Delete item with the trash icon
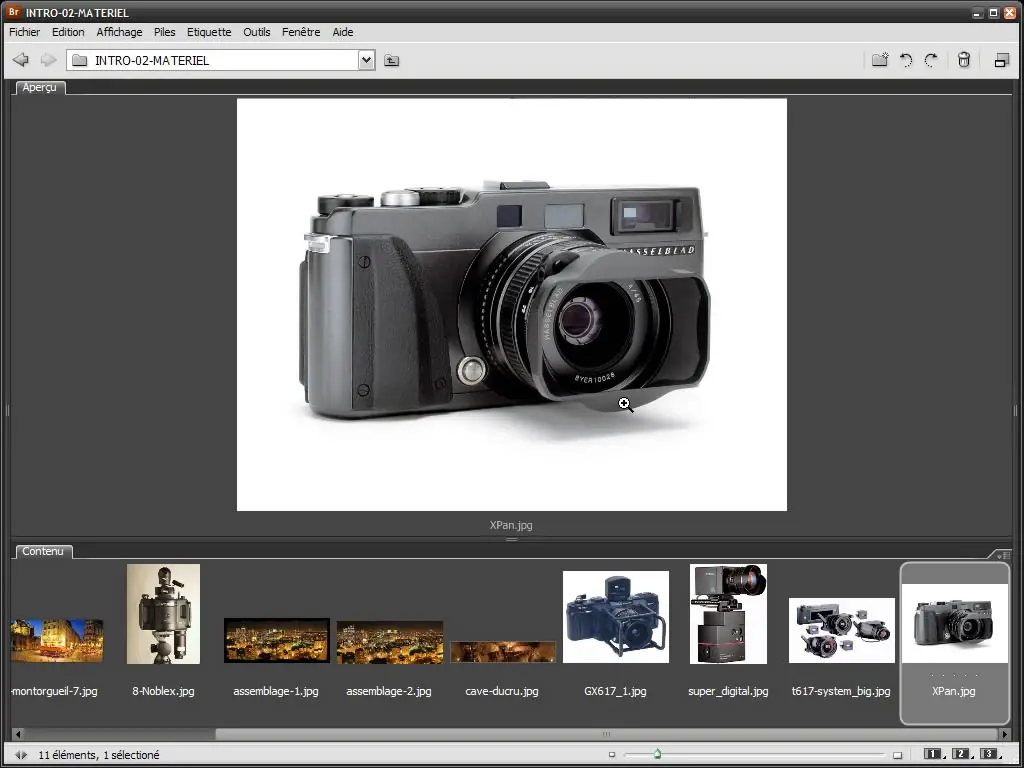The image size is (1024, 768). [963, 60]
